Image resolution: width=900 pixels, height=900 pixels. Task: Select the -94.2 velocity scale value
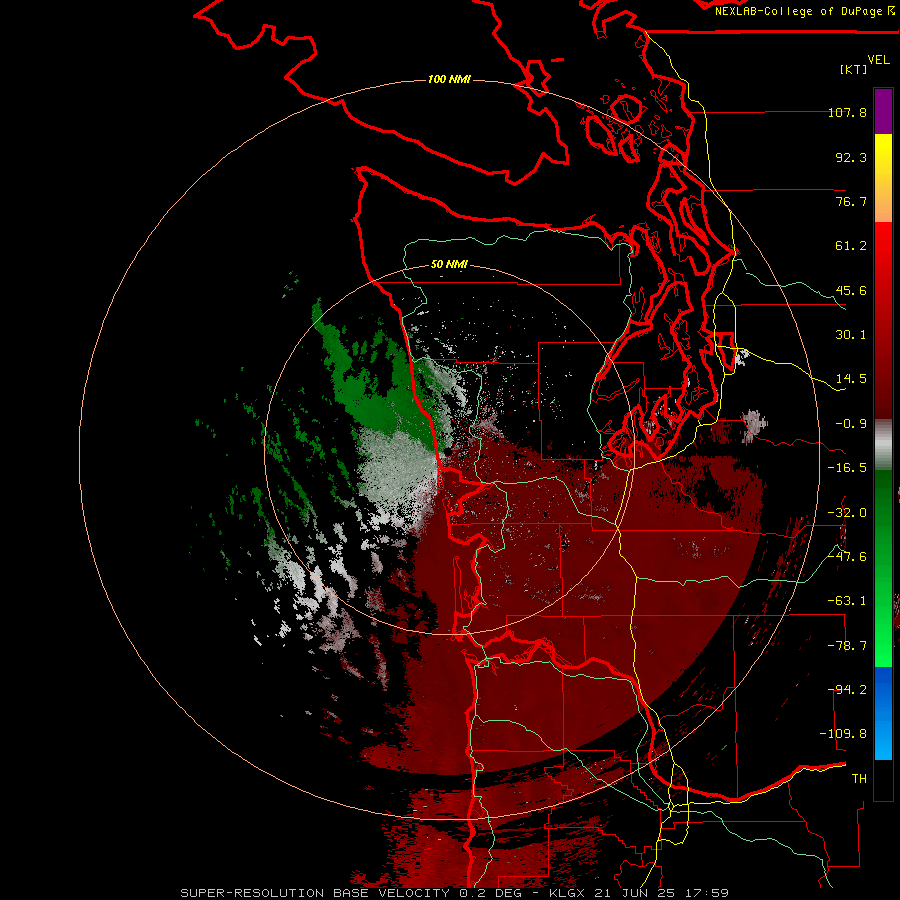click(x=847, y=690)
